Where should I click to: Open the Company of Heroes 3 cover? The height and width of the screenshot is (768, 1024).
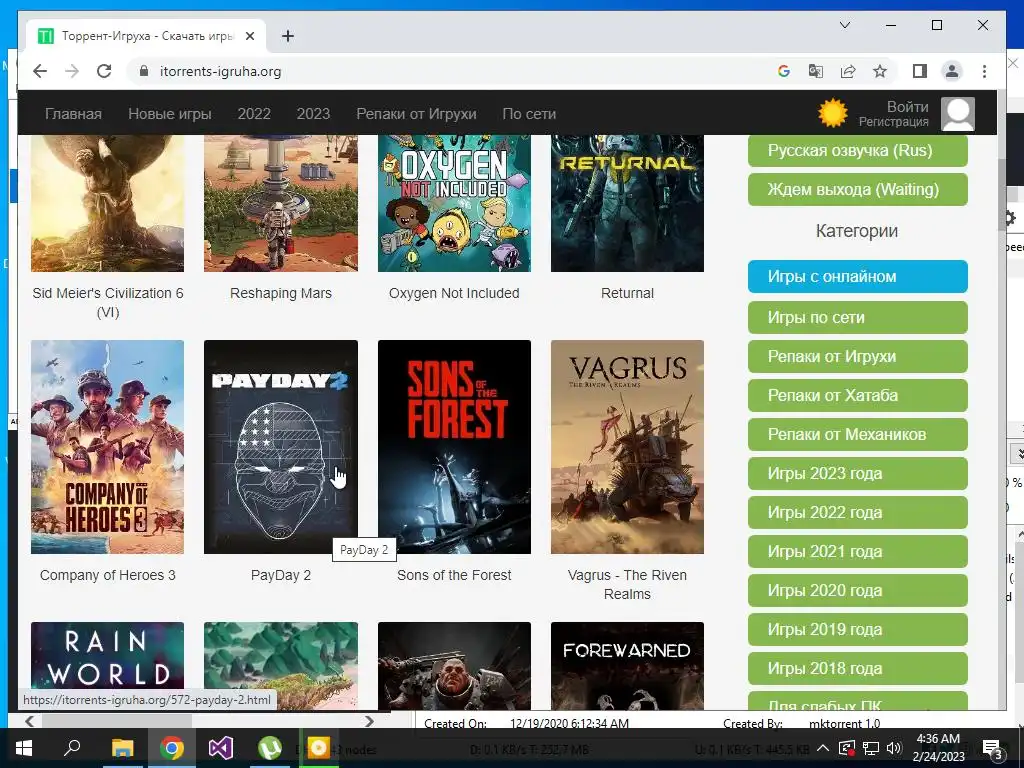click(107, 447)
